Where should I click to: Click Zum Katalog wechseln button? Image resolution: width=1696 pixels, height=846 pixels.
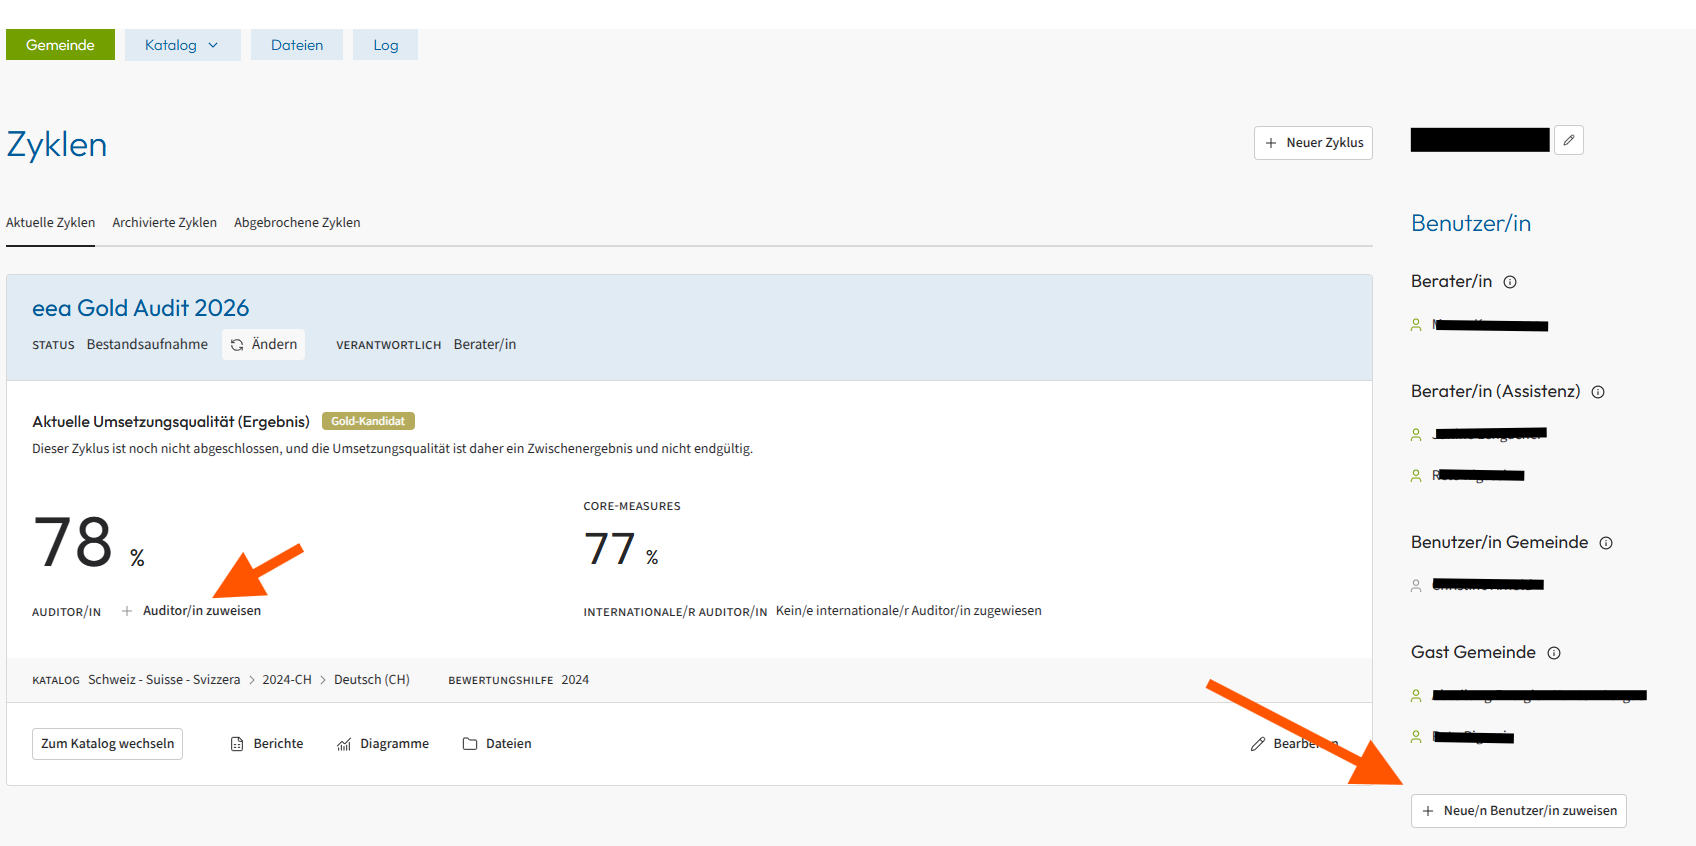[x=108, y=744]
